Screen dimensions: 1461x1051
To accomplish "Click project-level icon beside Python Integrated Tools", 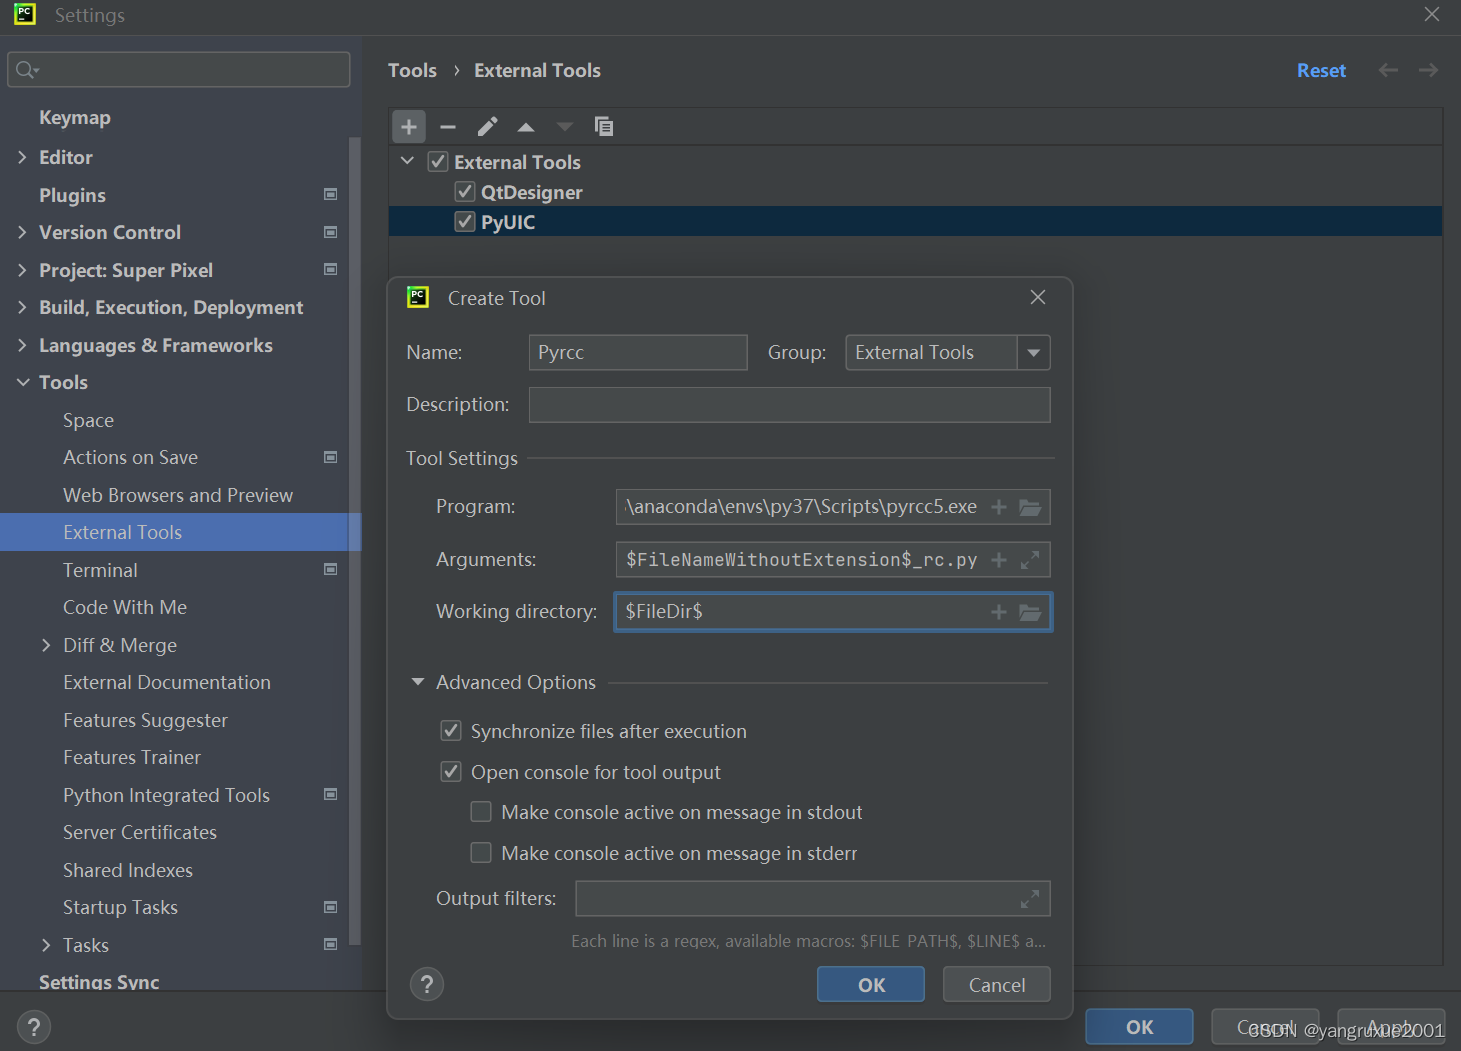I will 330,794.
